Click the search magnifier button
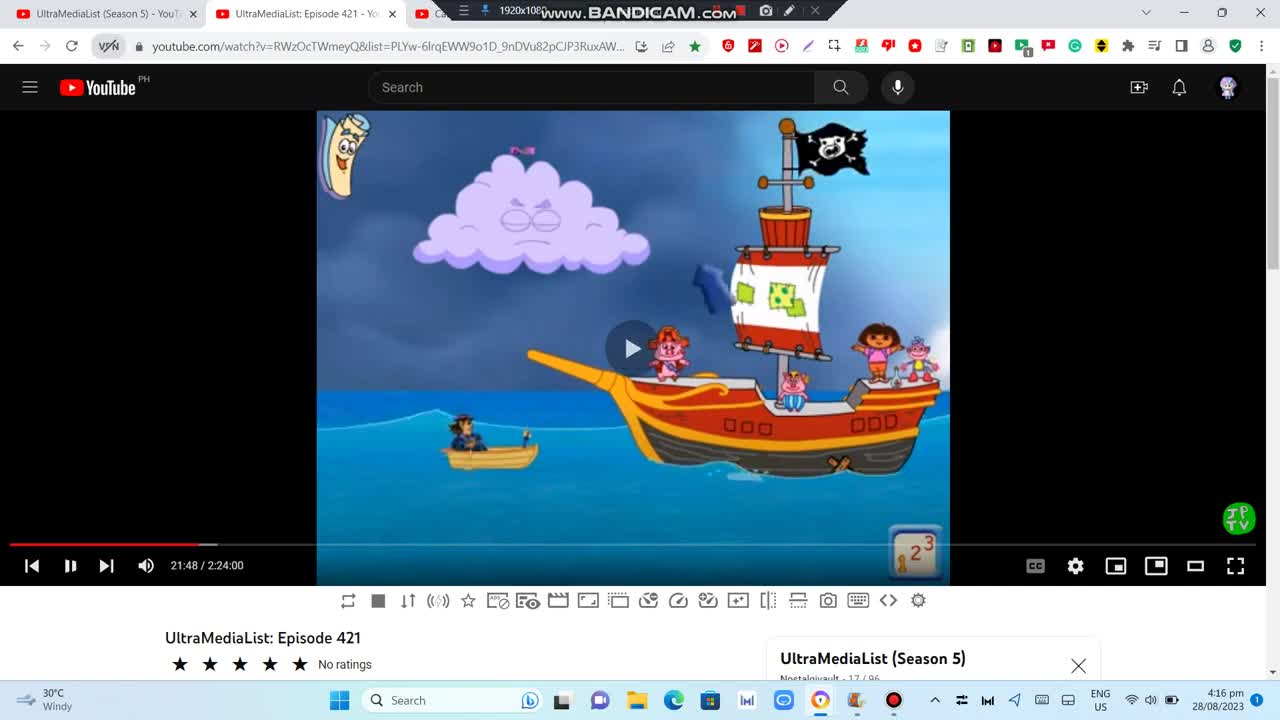Image resolution: width=1280 pixels, height=720 pixels. [841, 87]
